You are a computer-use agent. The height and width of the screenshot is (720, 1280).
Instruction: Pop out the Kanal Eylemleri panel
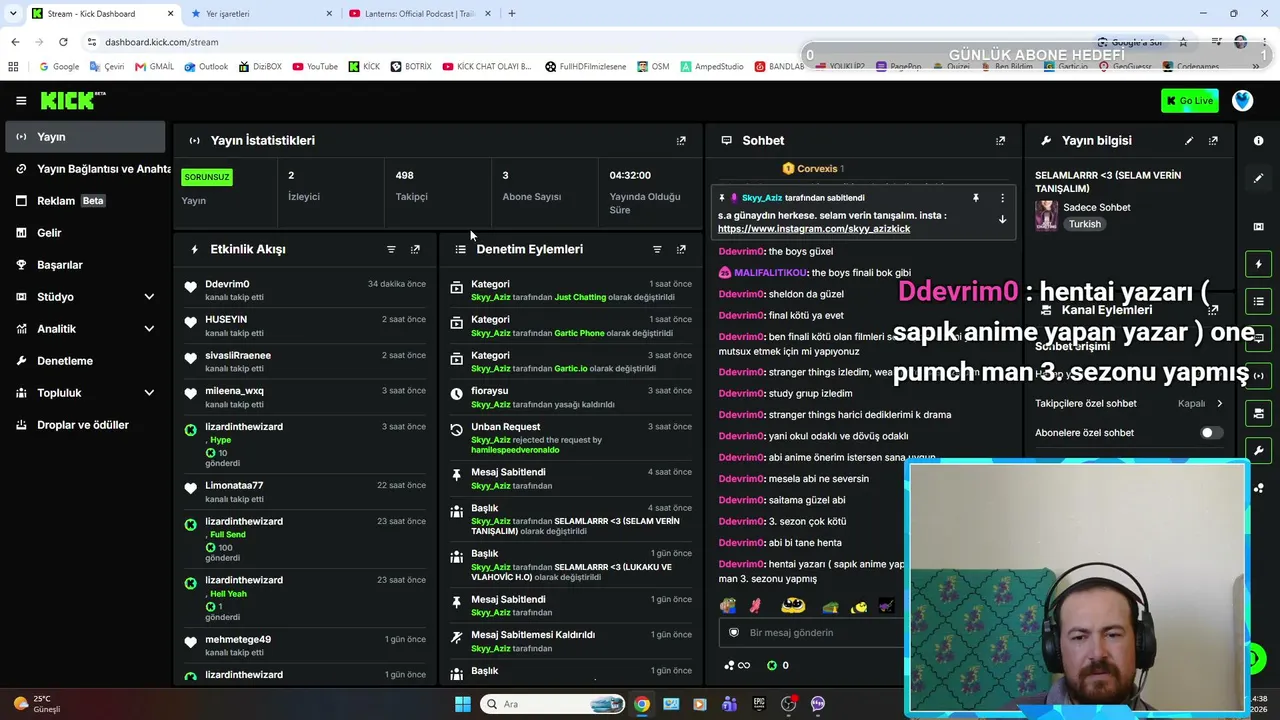(1213, 310)
